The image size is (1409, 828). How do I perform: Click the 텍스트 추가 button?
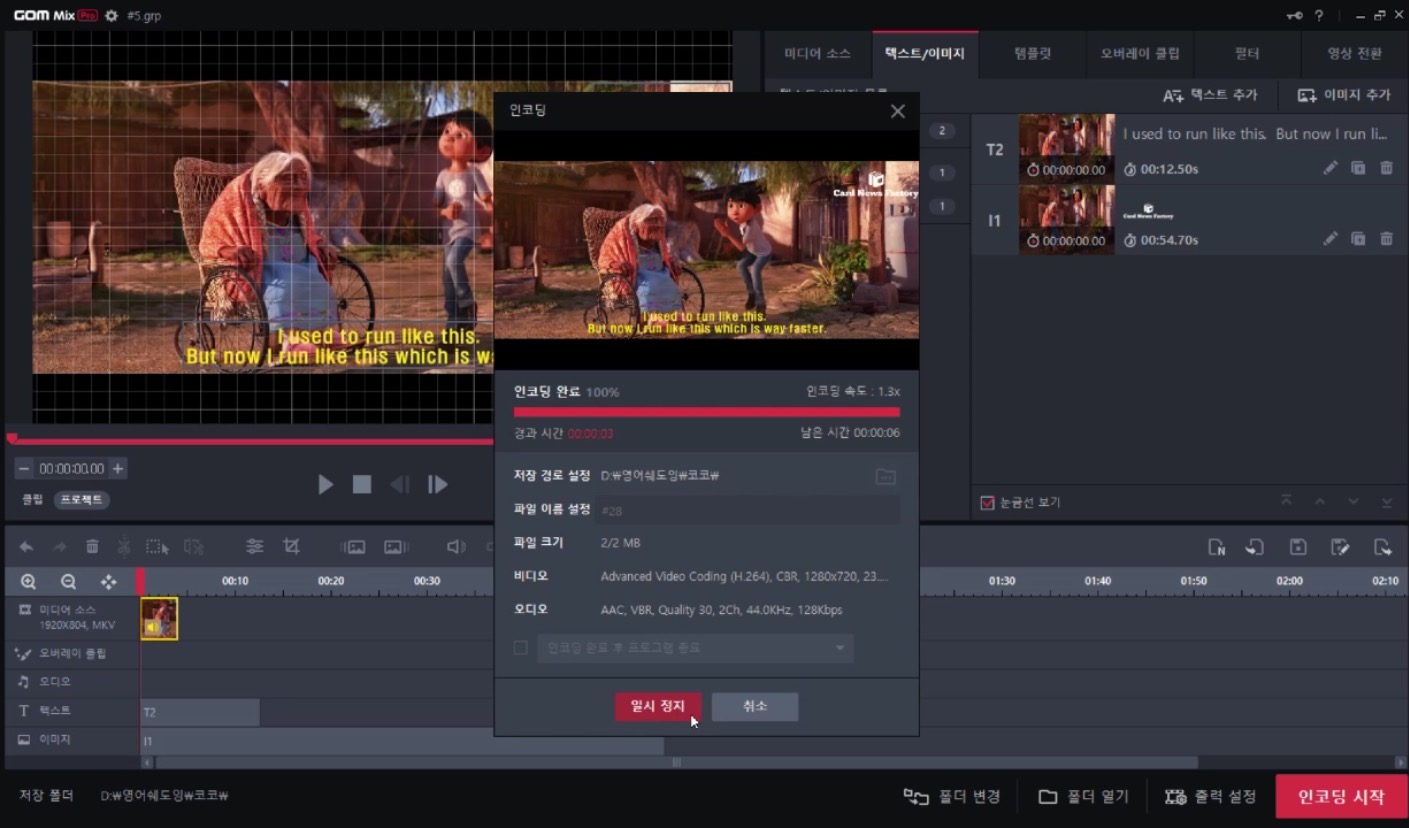[x=1210, y=95]
